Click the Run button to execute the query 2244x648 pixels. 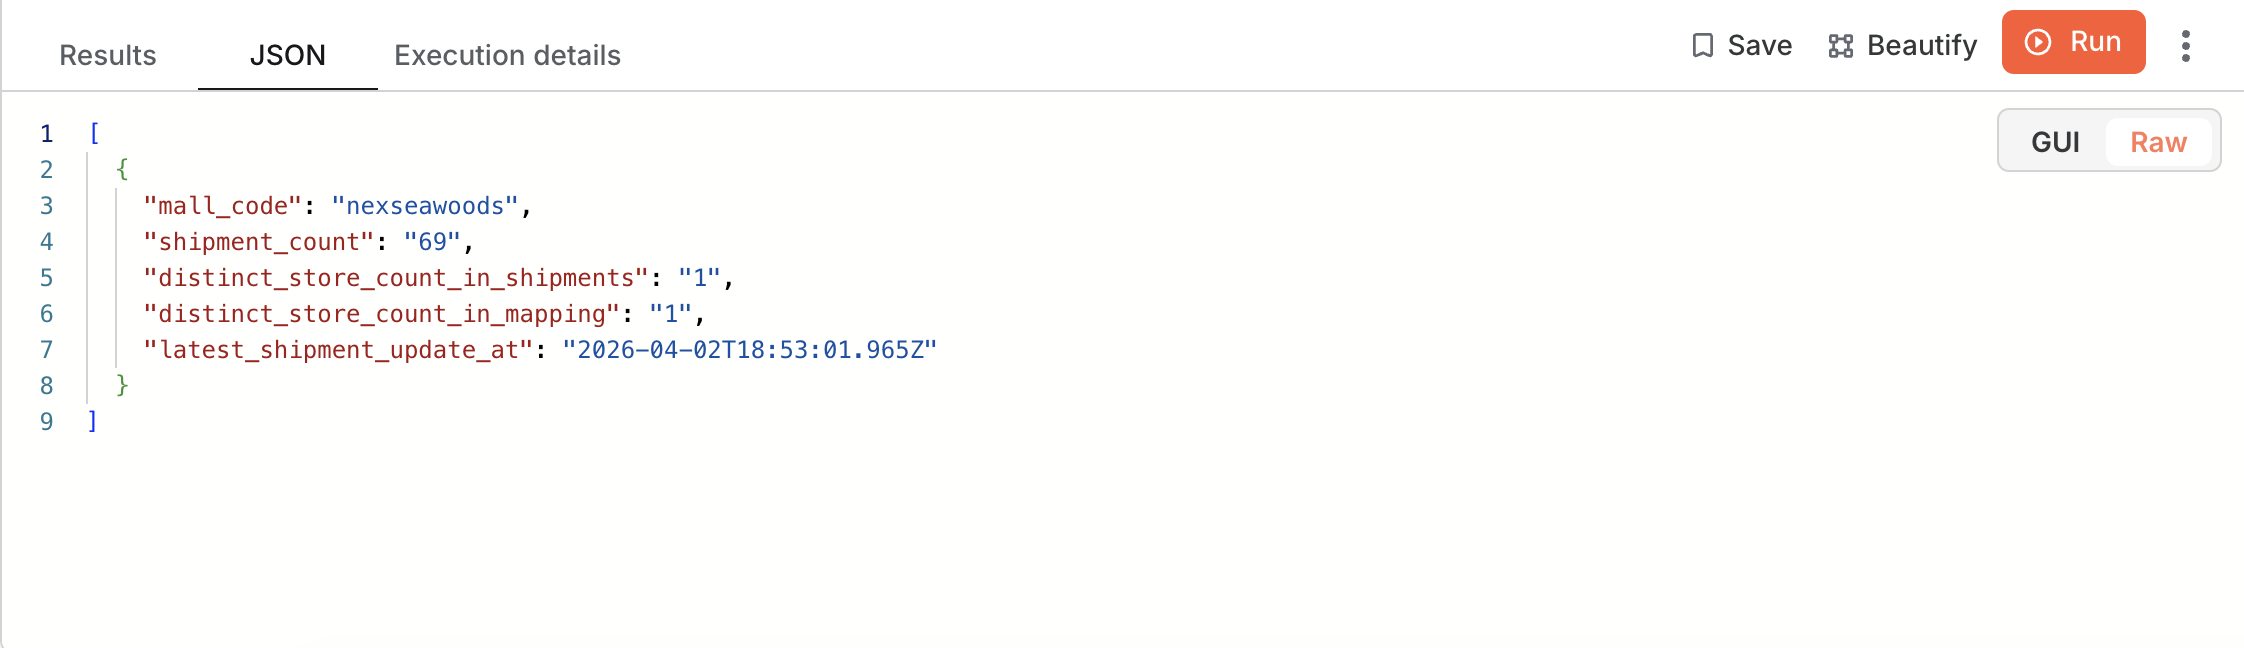tap(2073, 43)
